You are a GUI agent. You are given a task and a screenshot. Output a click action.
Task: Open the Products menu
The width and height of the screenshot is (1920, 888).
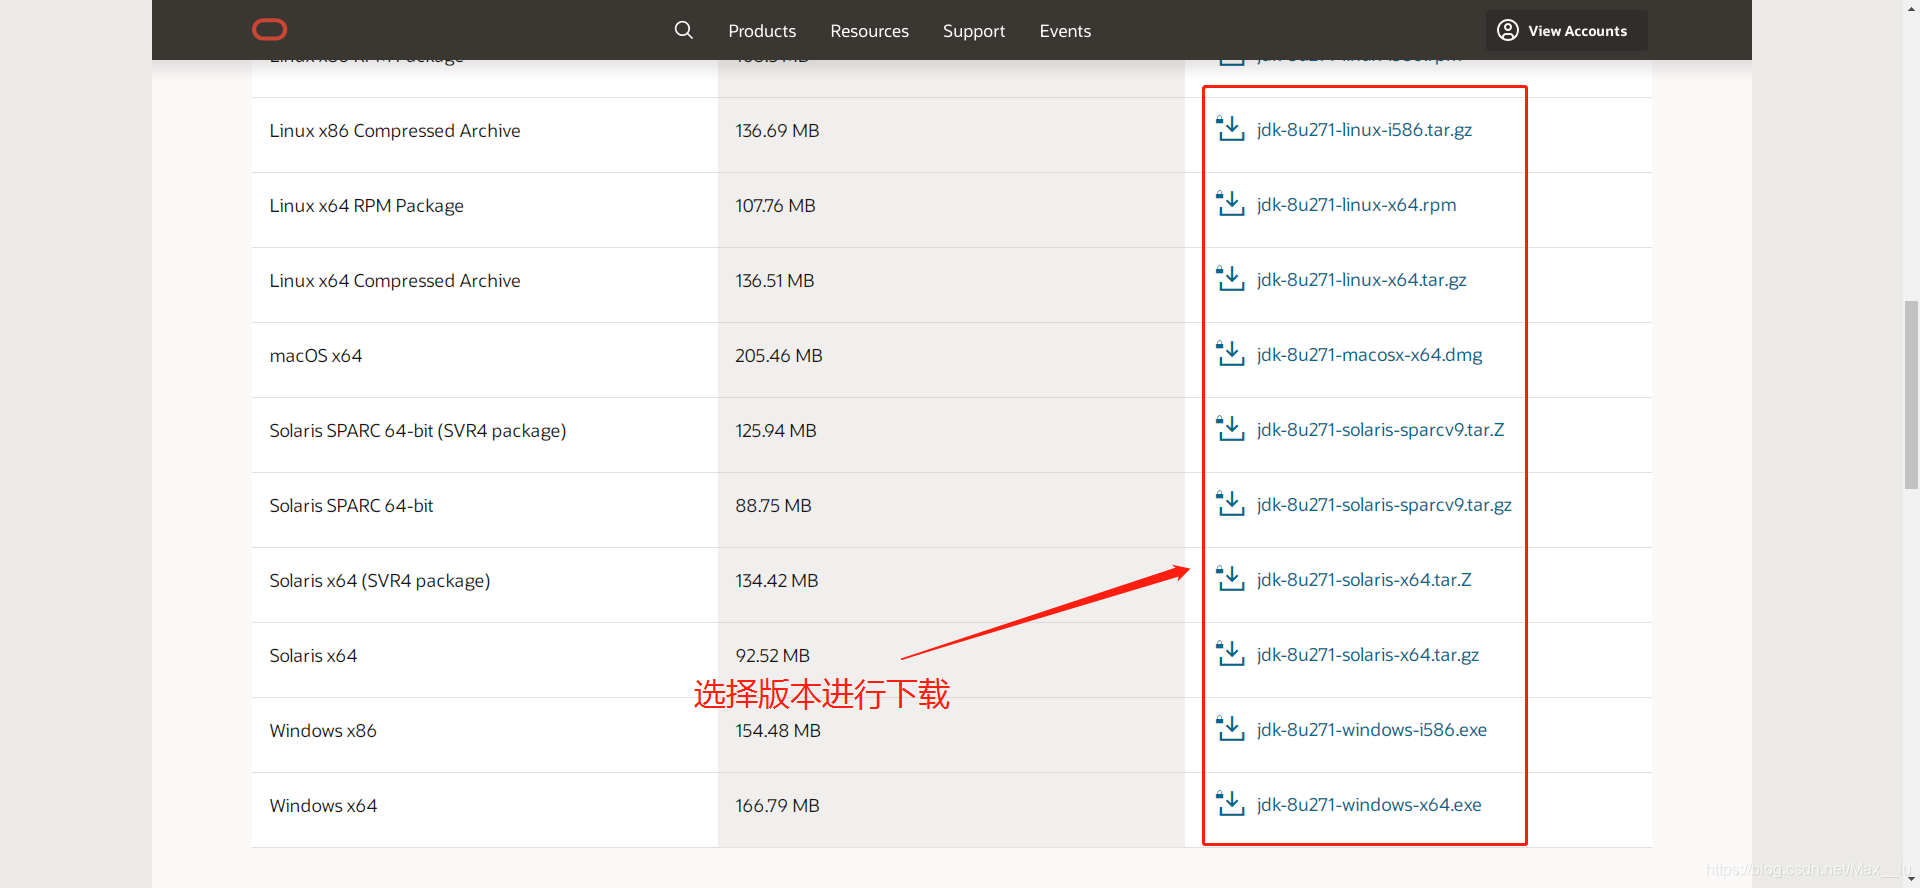click(762, 31)
